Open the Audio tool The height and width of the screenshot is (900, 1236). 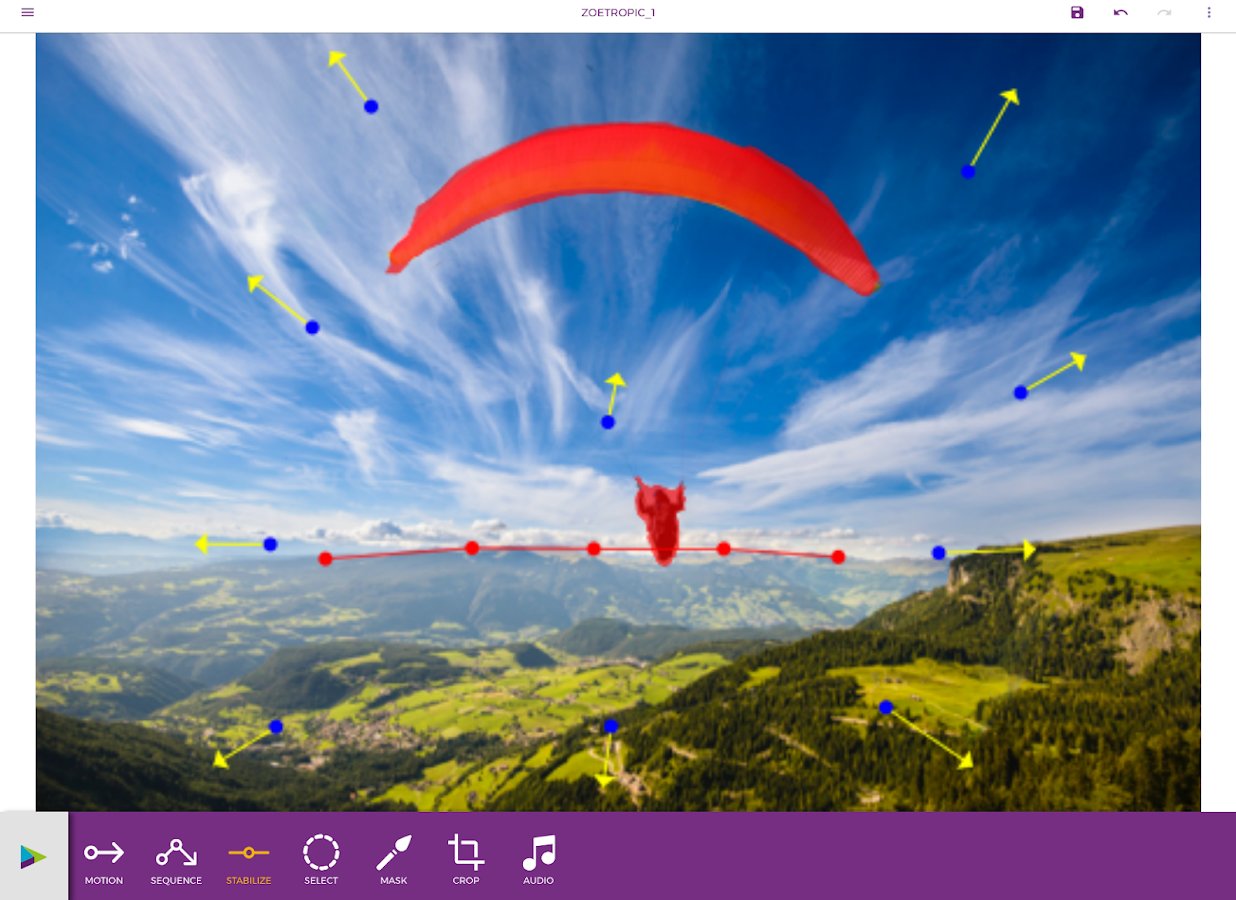539,861
